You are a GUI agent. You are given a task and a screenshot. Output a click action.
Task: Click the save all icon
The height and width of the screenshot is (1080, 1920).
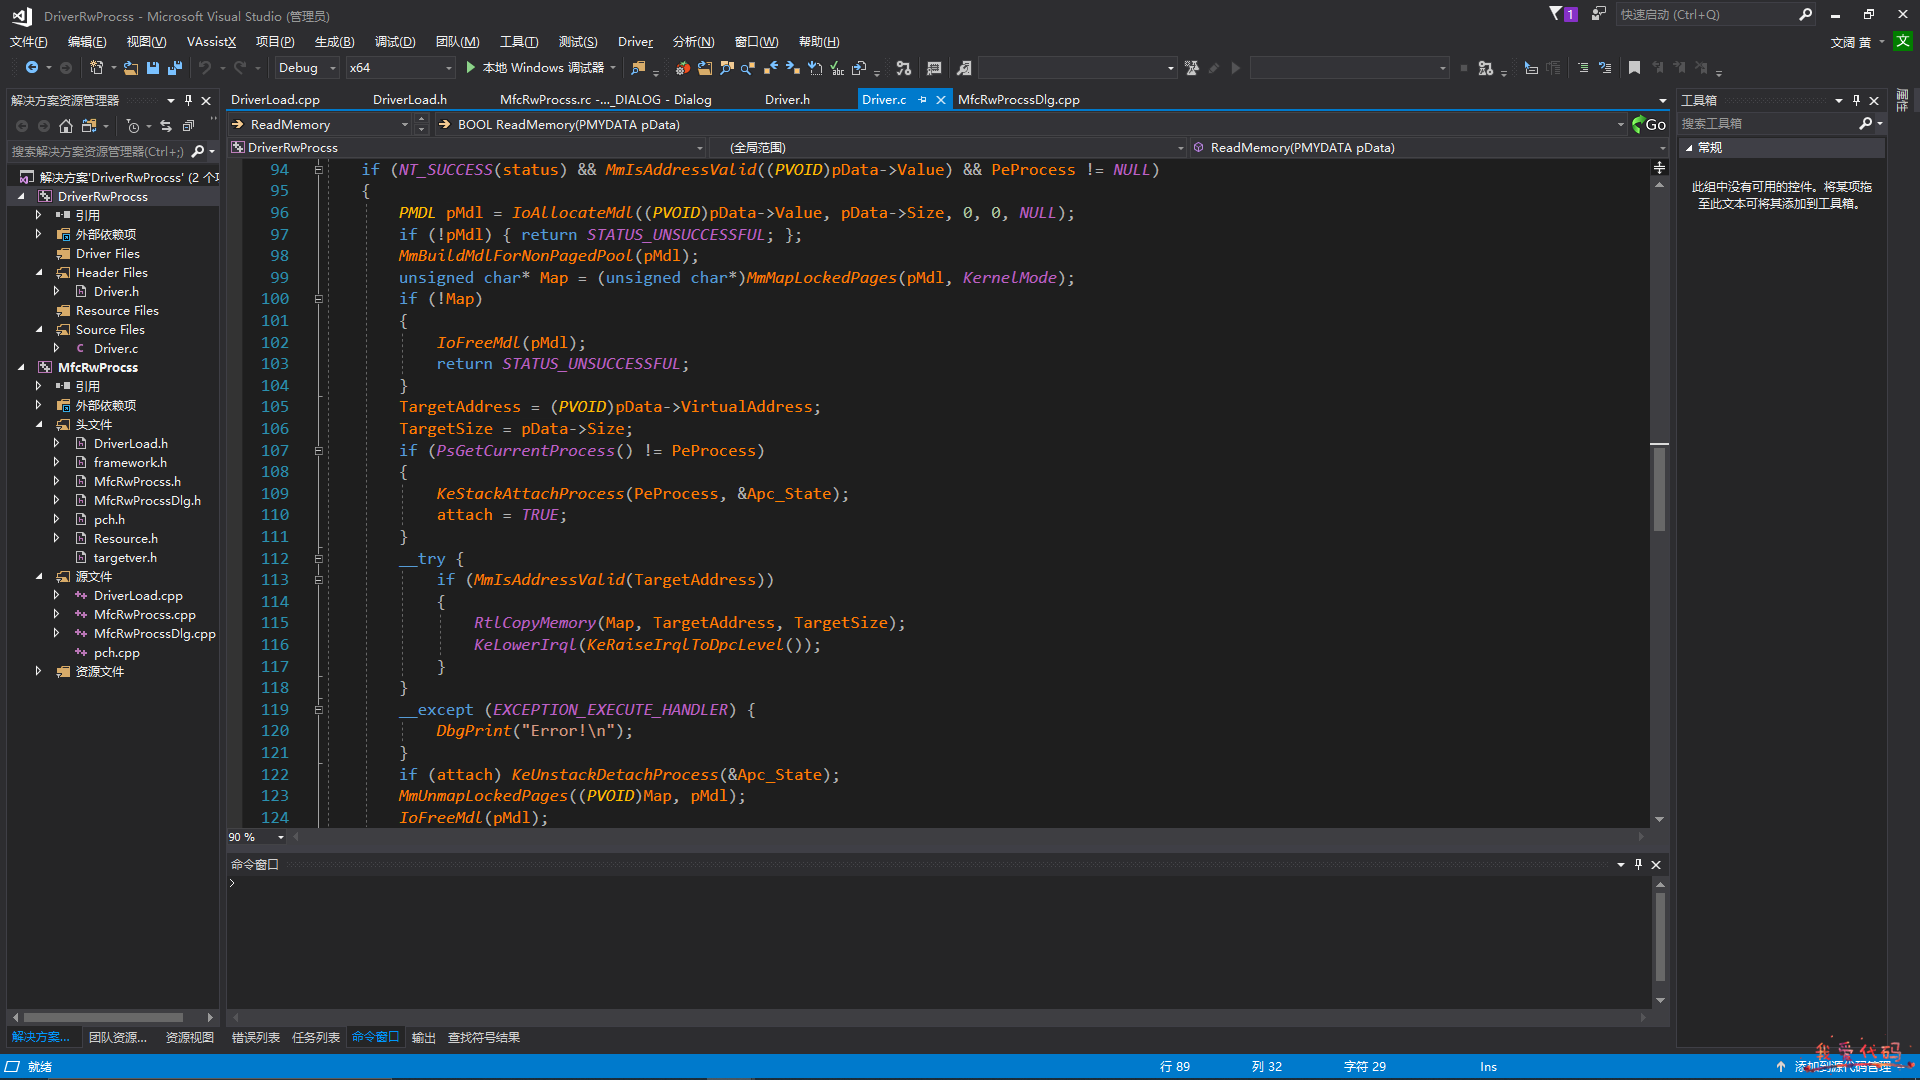tap(175, 68)
